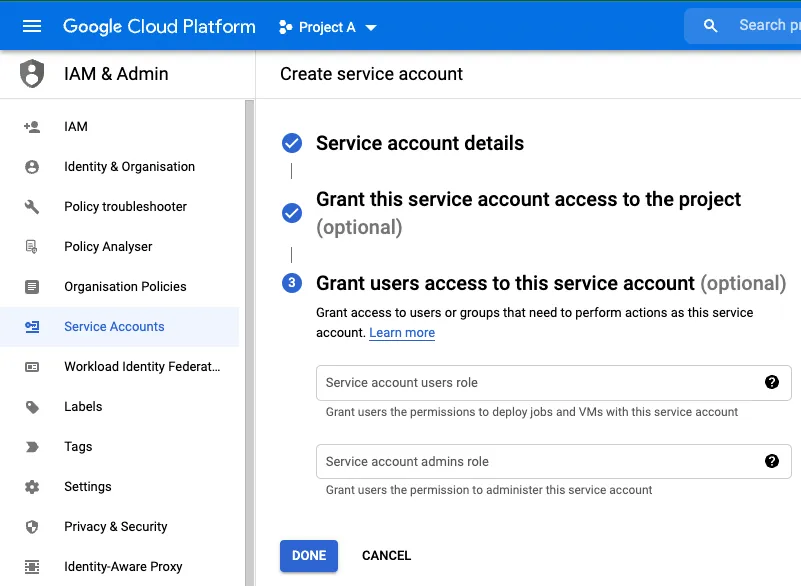The width and height of the screenshot is (801, 586).
Task: Expand the Service account details step
Action: pyautogui.click(x=420, y=143)
